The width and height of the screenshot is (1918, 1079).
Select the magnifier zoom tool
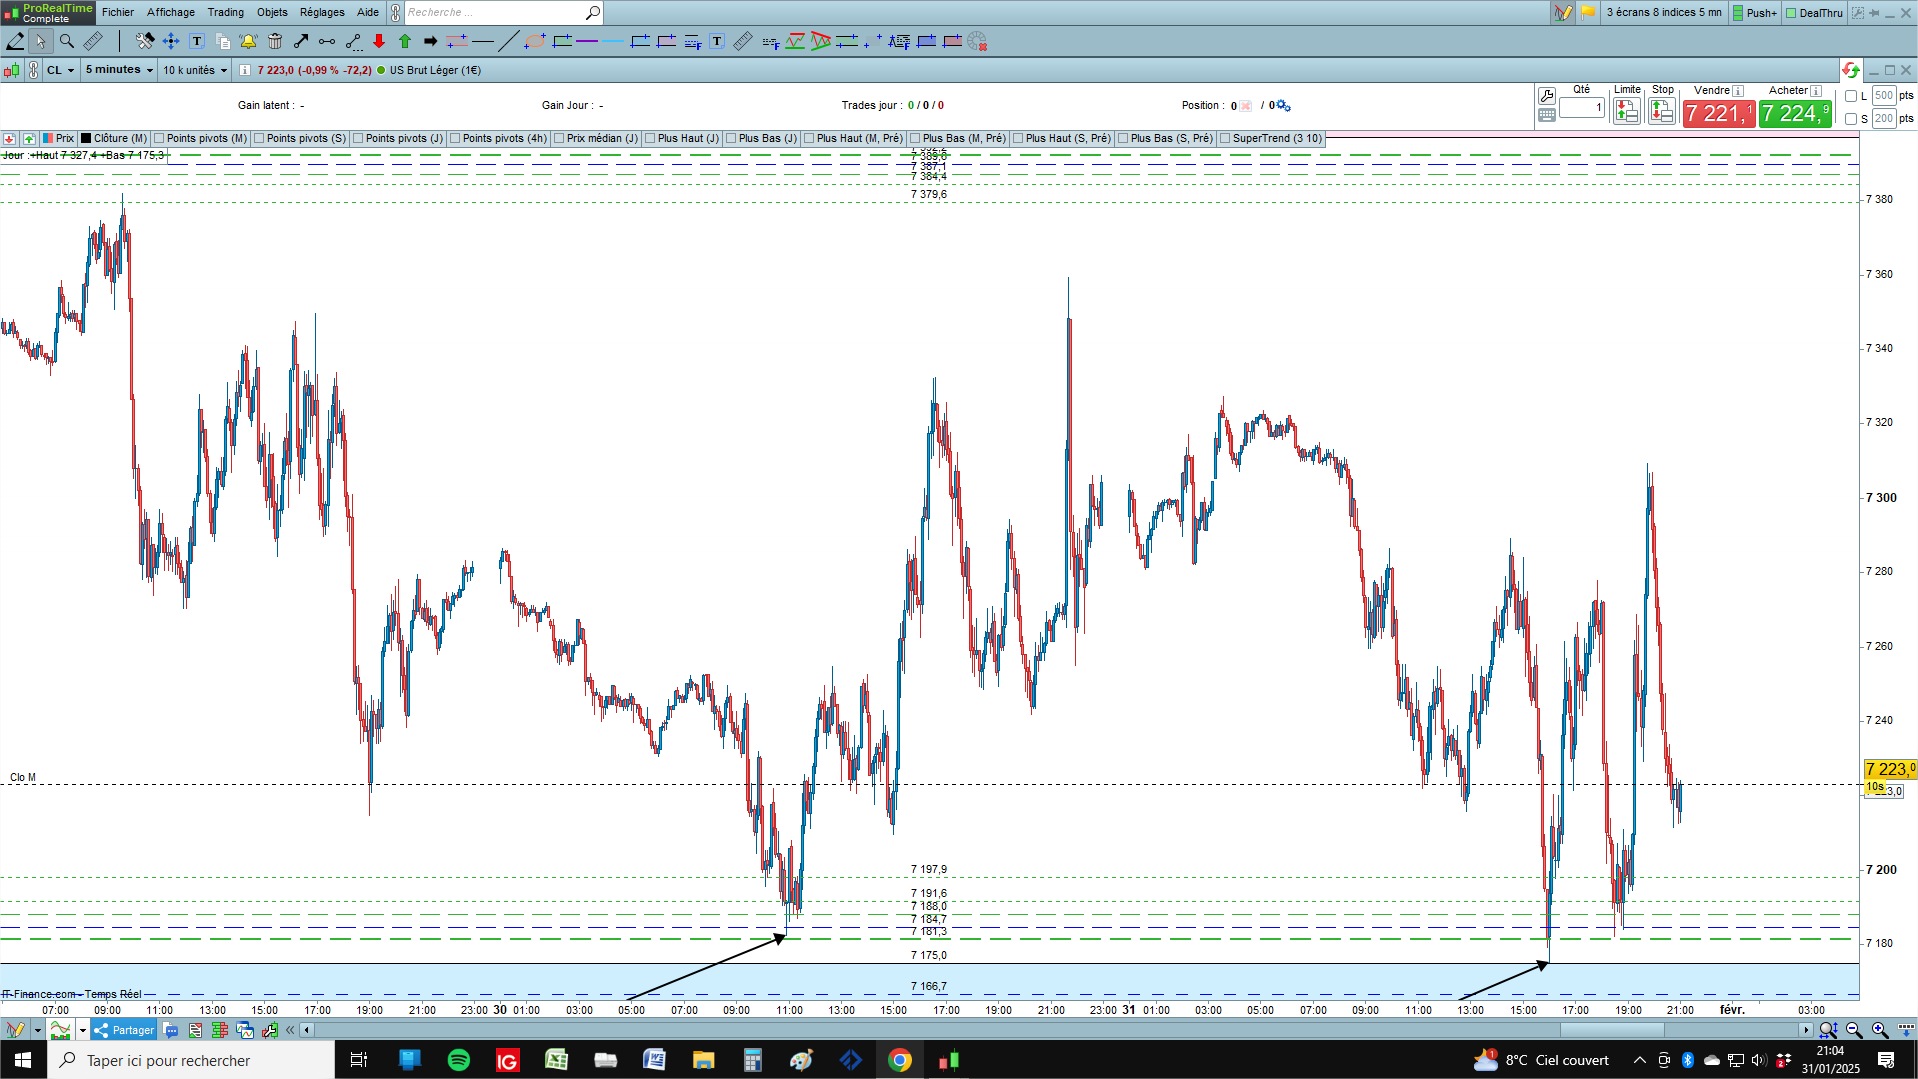coord(67,41)
